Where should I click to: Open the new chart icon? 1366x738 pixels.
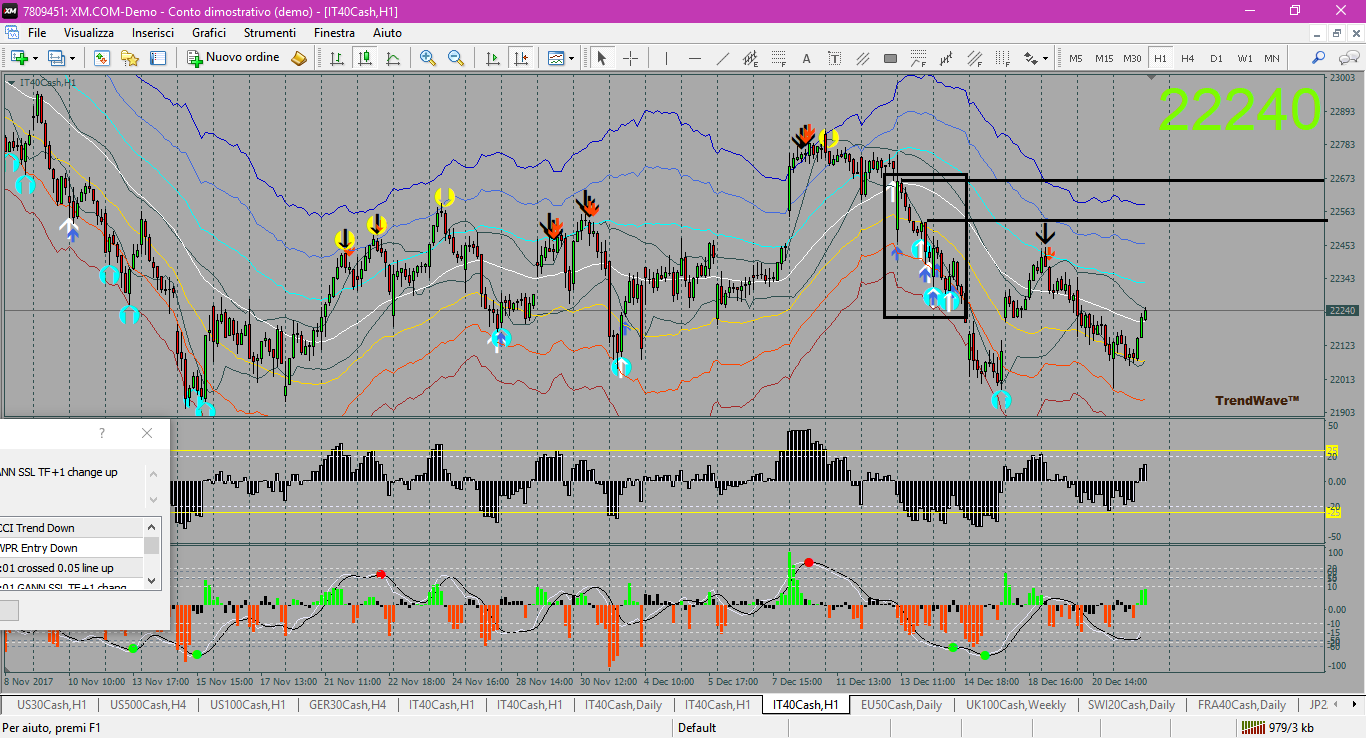(19, 58)
